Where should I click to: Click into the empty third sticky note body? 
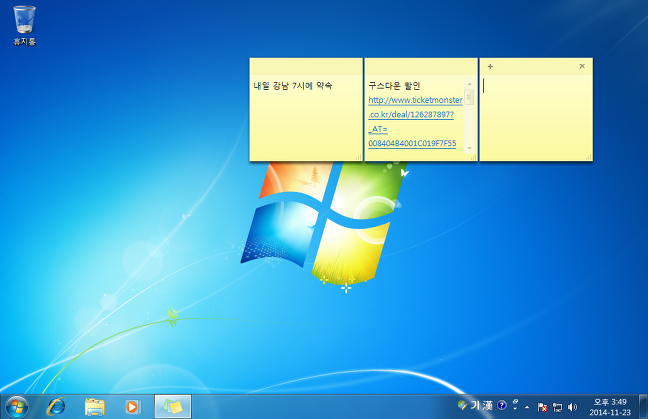(536, 118)
